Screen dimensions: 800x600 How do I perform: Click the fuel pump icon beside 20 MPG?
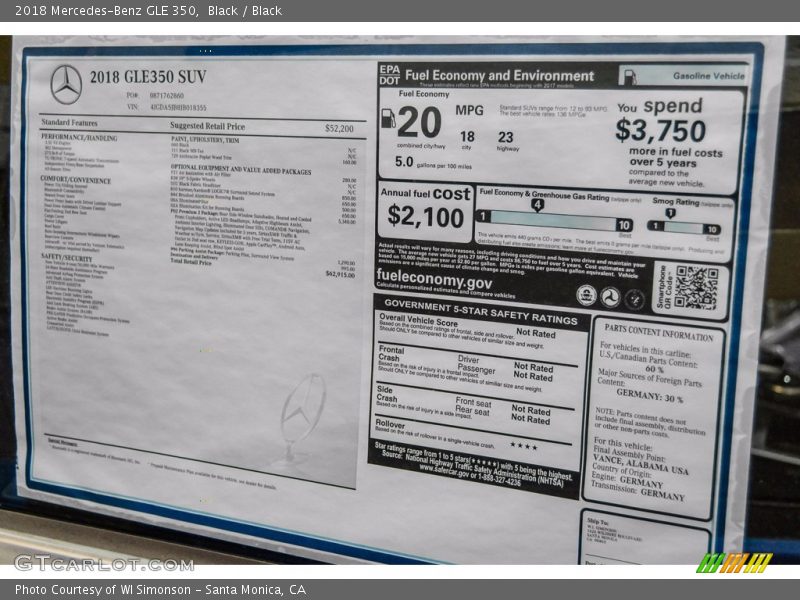coord(388,119)
